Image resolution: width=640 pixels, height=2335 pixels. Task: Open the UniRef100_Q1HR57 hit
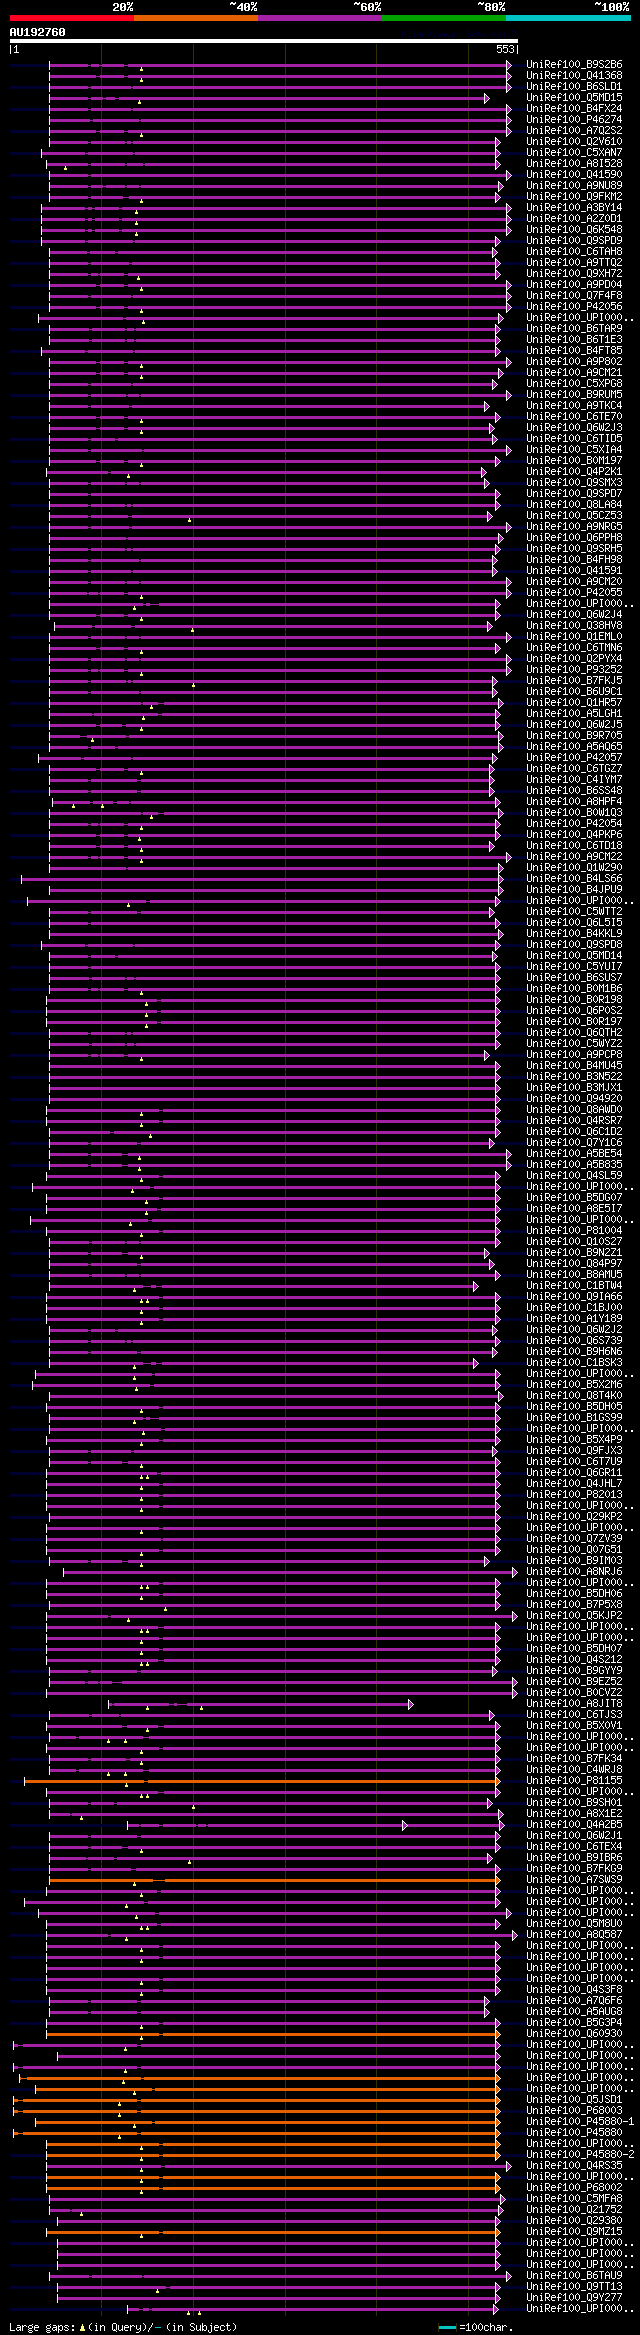(574, 703)
